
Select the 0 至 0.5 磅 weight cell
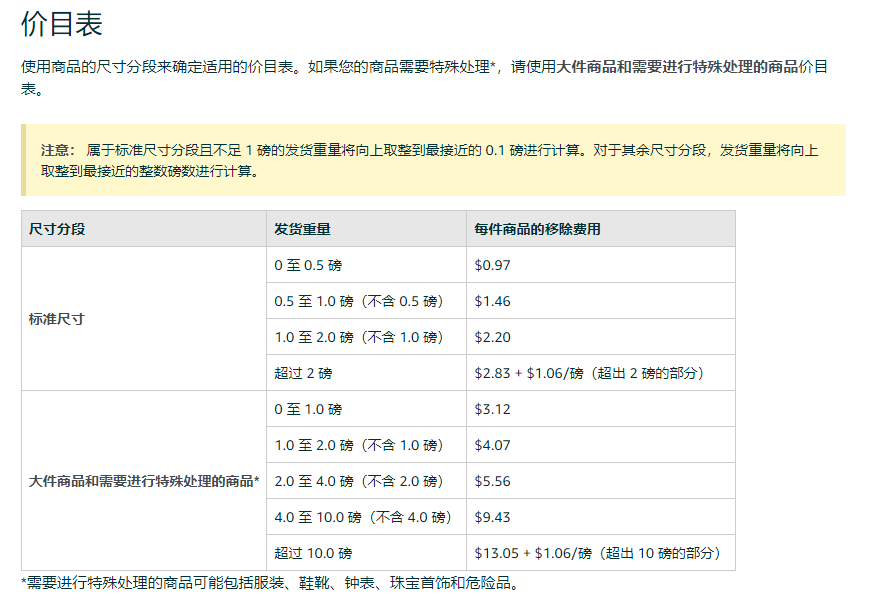click(308, 265)
